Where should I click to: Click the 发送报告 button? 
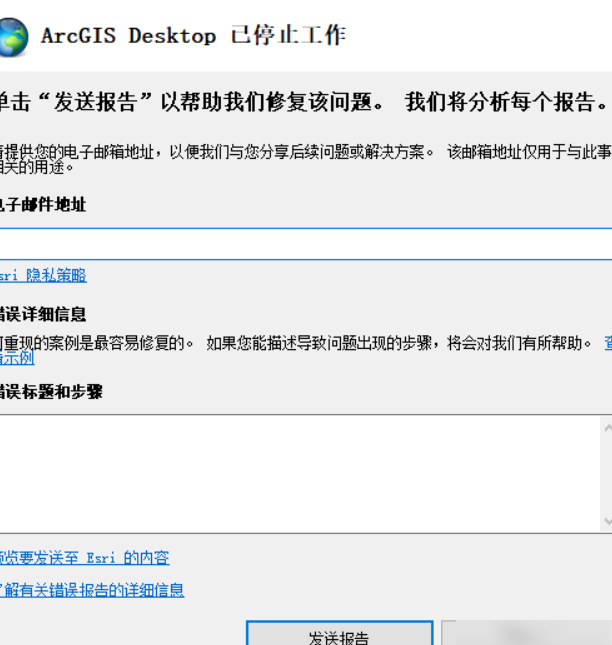(339, 633)
